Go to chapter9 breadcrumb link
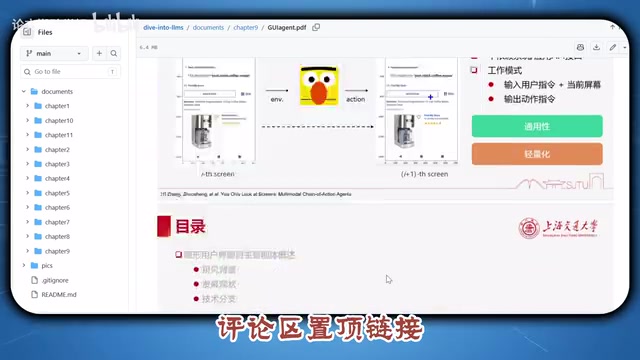 tap(245, 27)
